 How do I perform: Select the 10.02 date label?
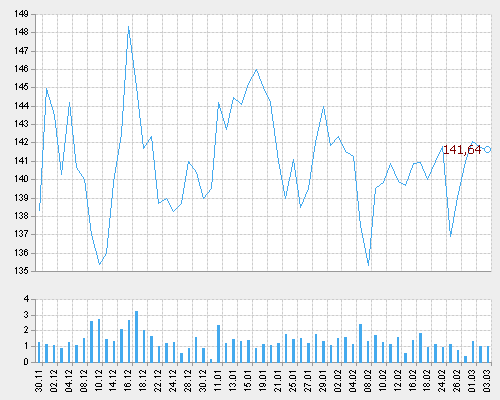(383, 381)
